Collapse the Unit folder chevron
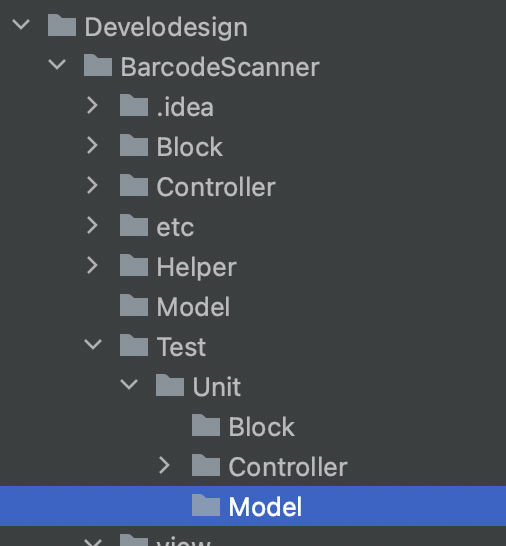This screenshot has height=546, width=506. tap(129, 384)
